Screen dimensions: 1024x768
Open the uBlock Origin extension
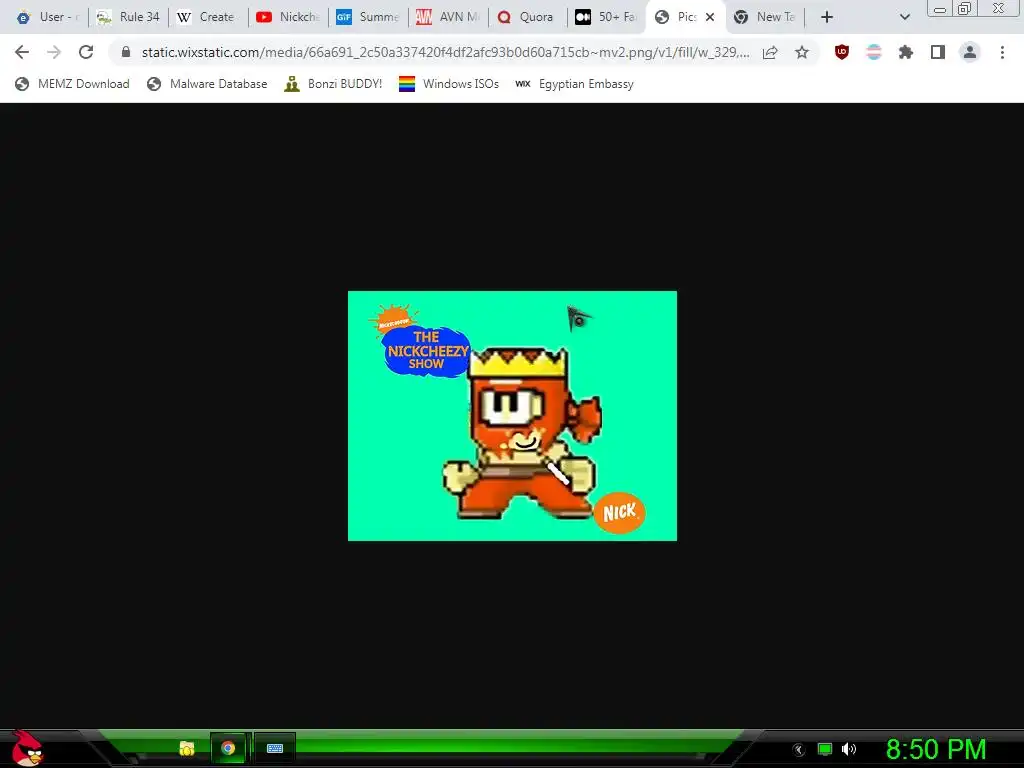pos(842,52)
